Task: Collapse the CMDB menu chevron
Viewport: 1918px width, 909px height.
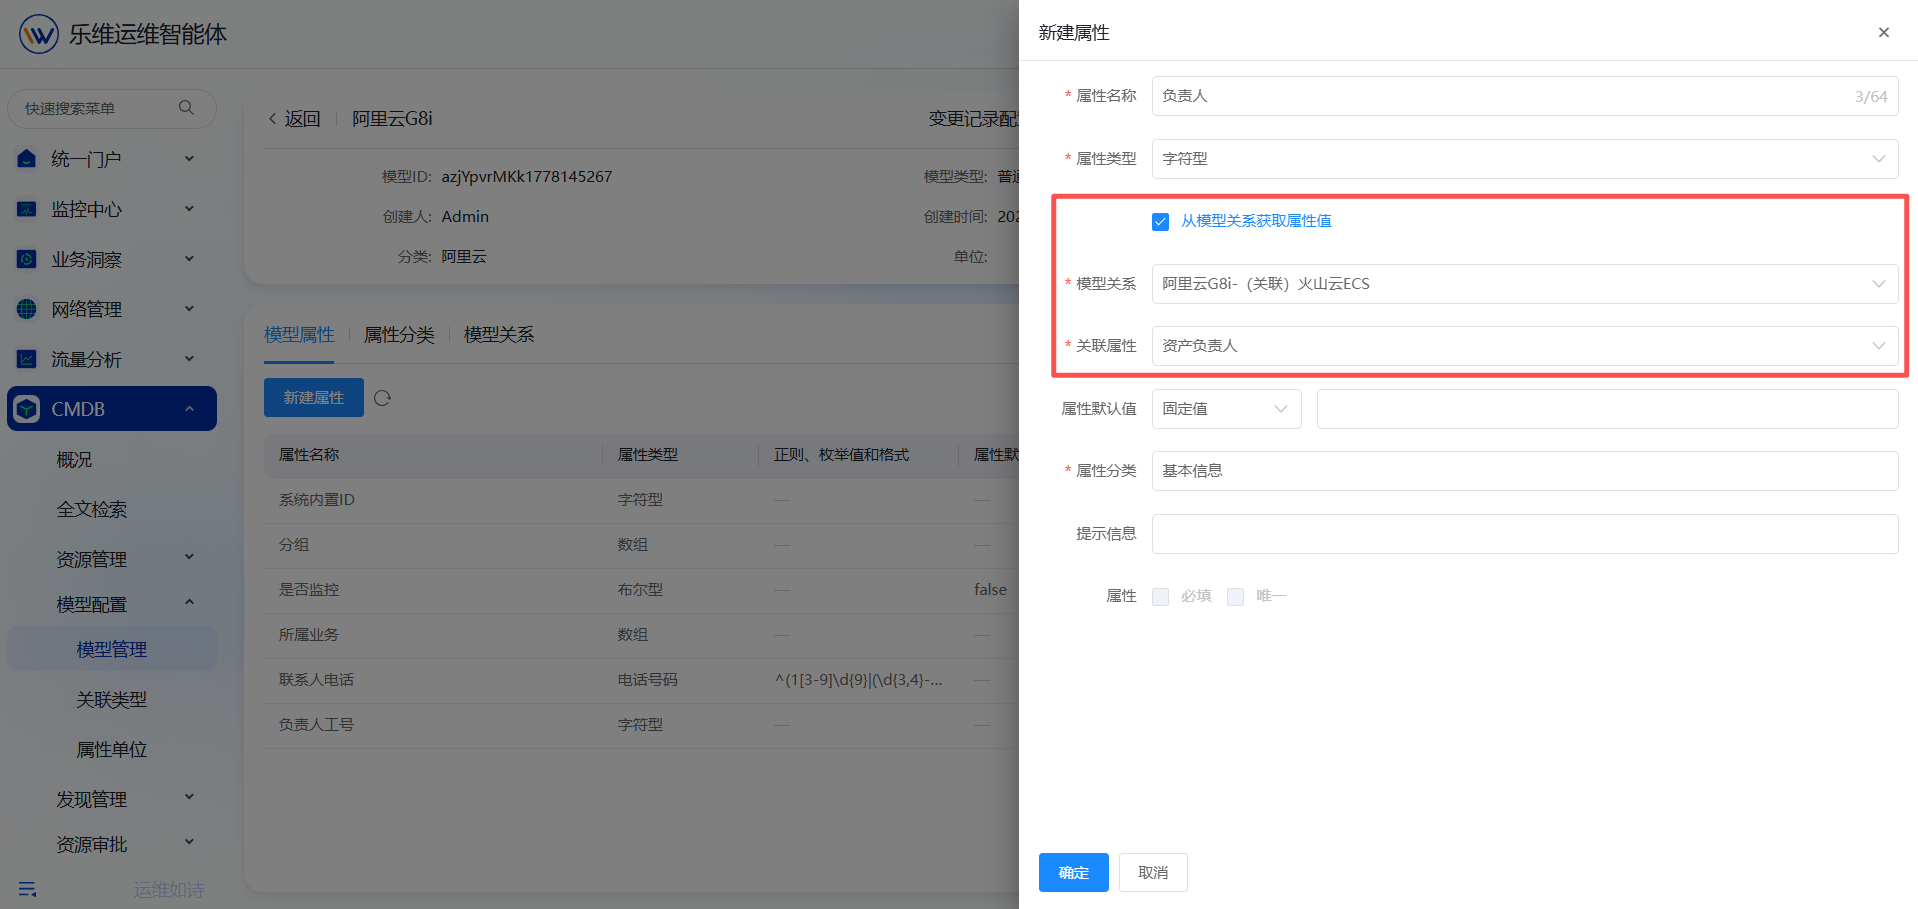Action: pos(189,408)
